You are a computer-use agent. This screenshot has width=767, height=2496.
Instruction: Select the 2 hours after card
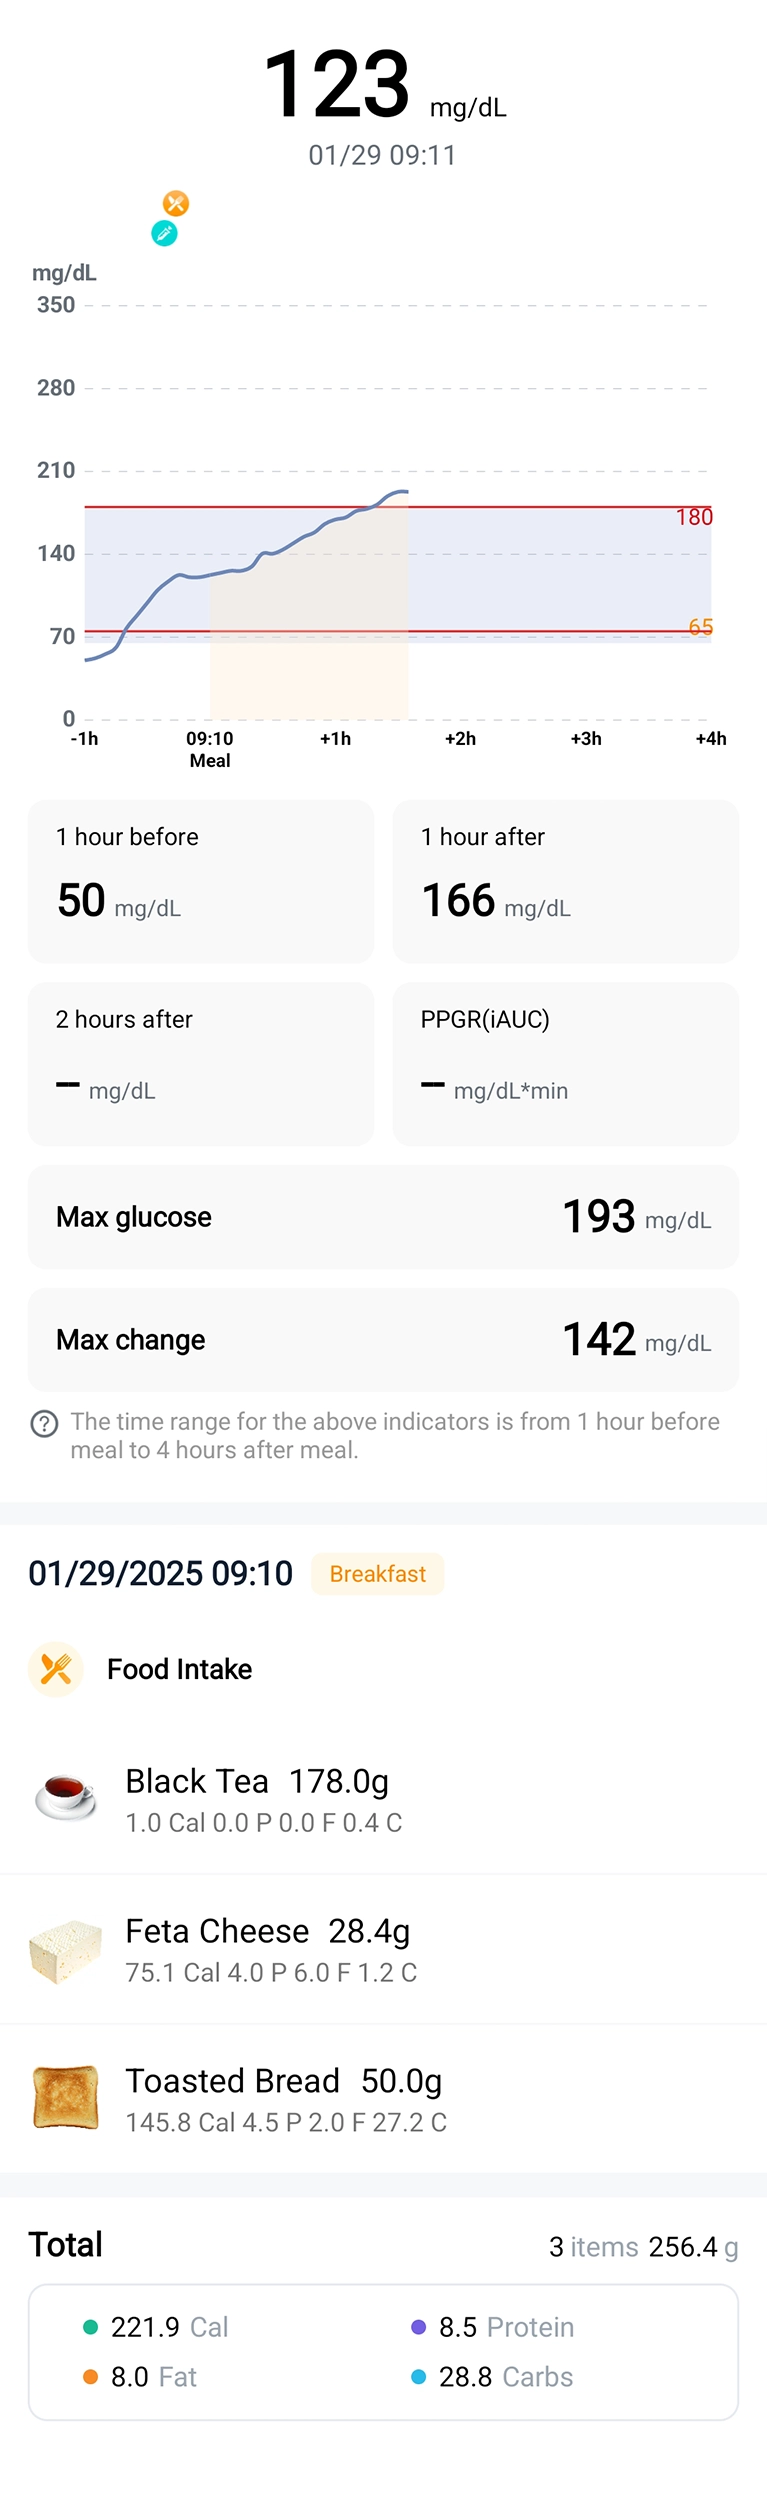coord(201,1063)
